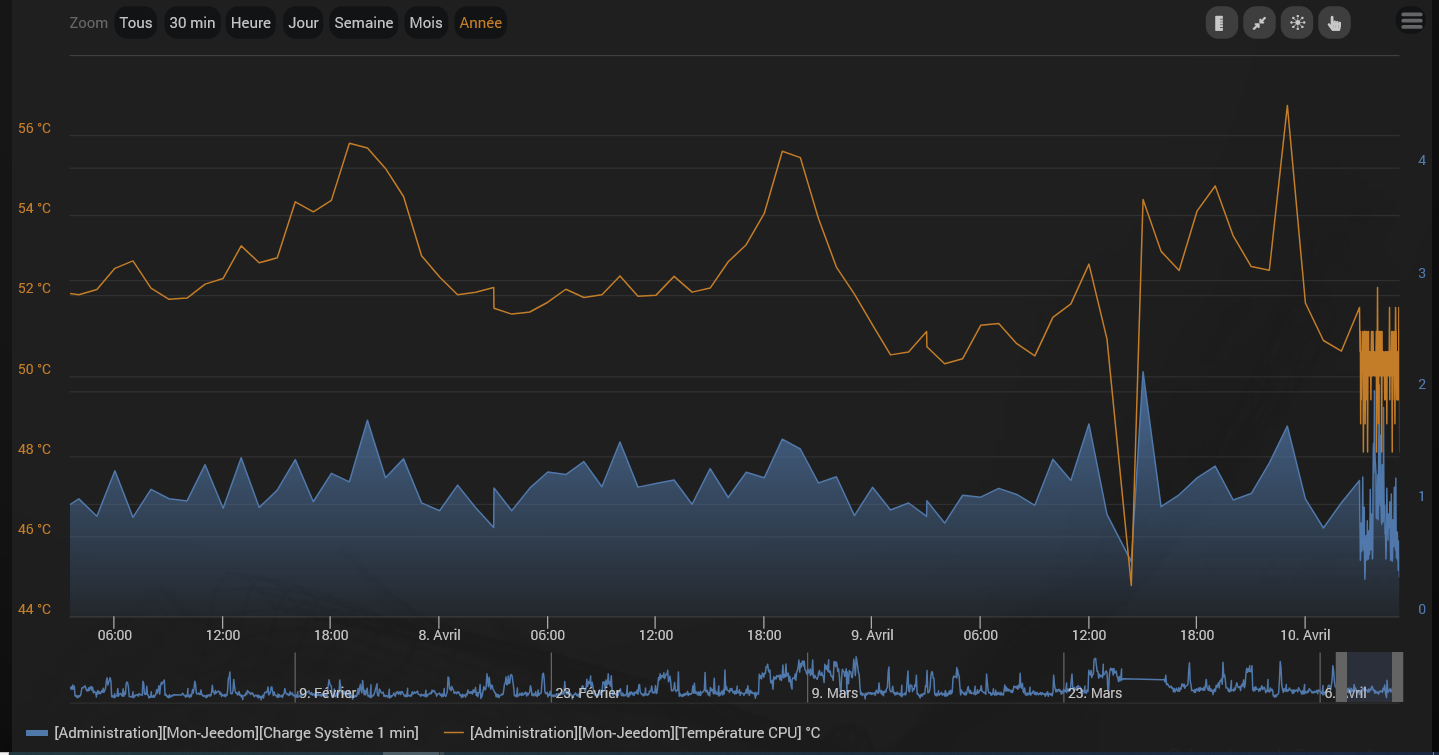
Task: Set zoom range to Tous
Action: tap(136, 23)
